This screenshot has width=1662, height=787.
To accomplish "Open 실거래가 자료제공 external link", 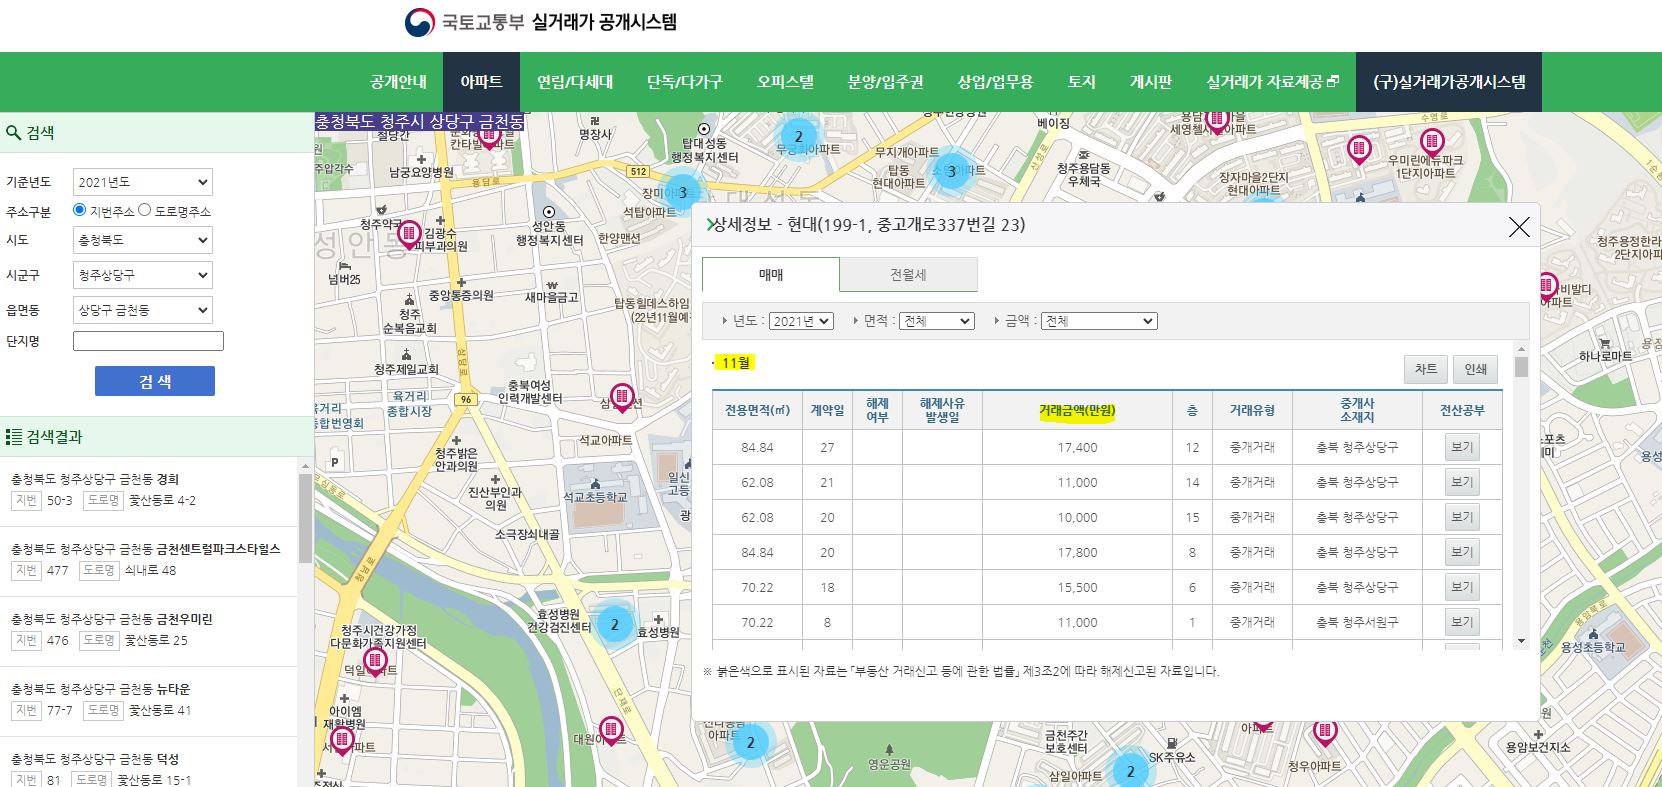I will 1272,82.
